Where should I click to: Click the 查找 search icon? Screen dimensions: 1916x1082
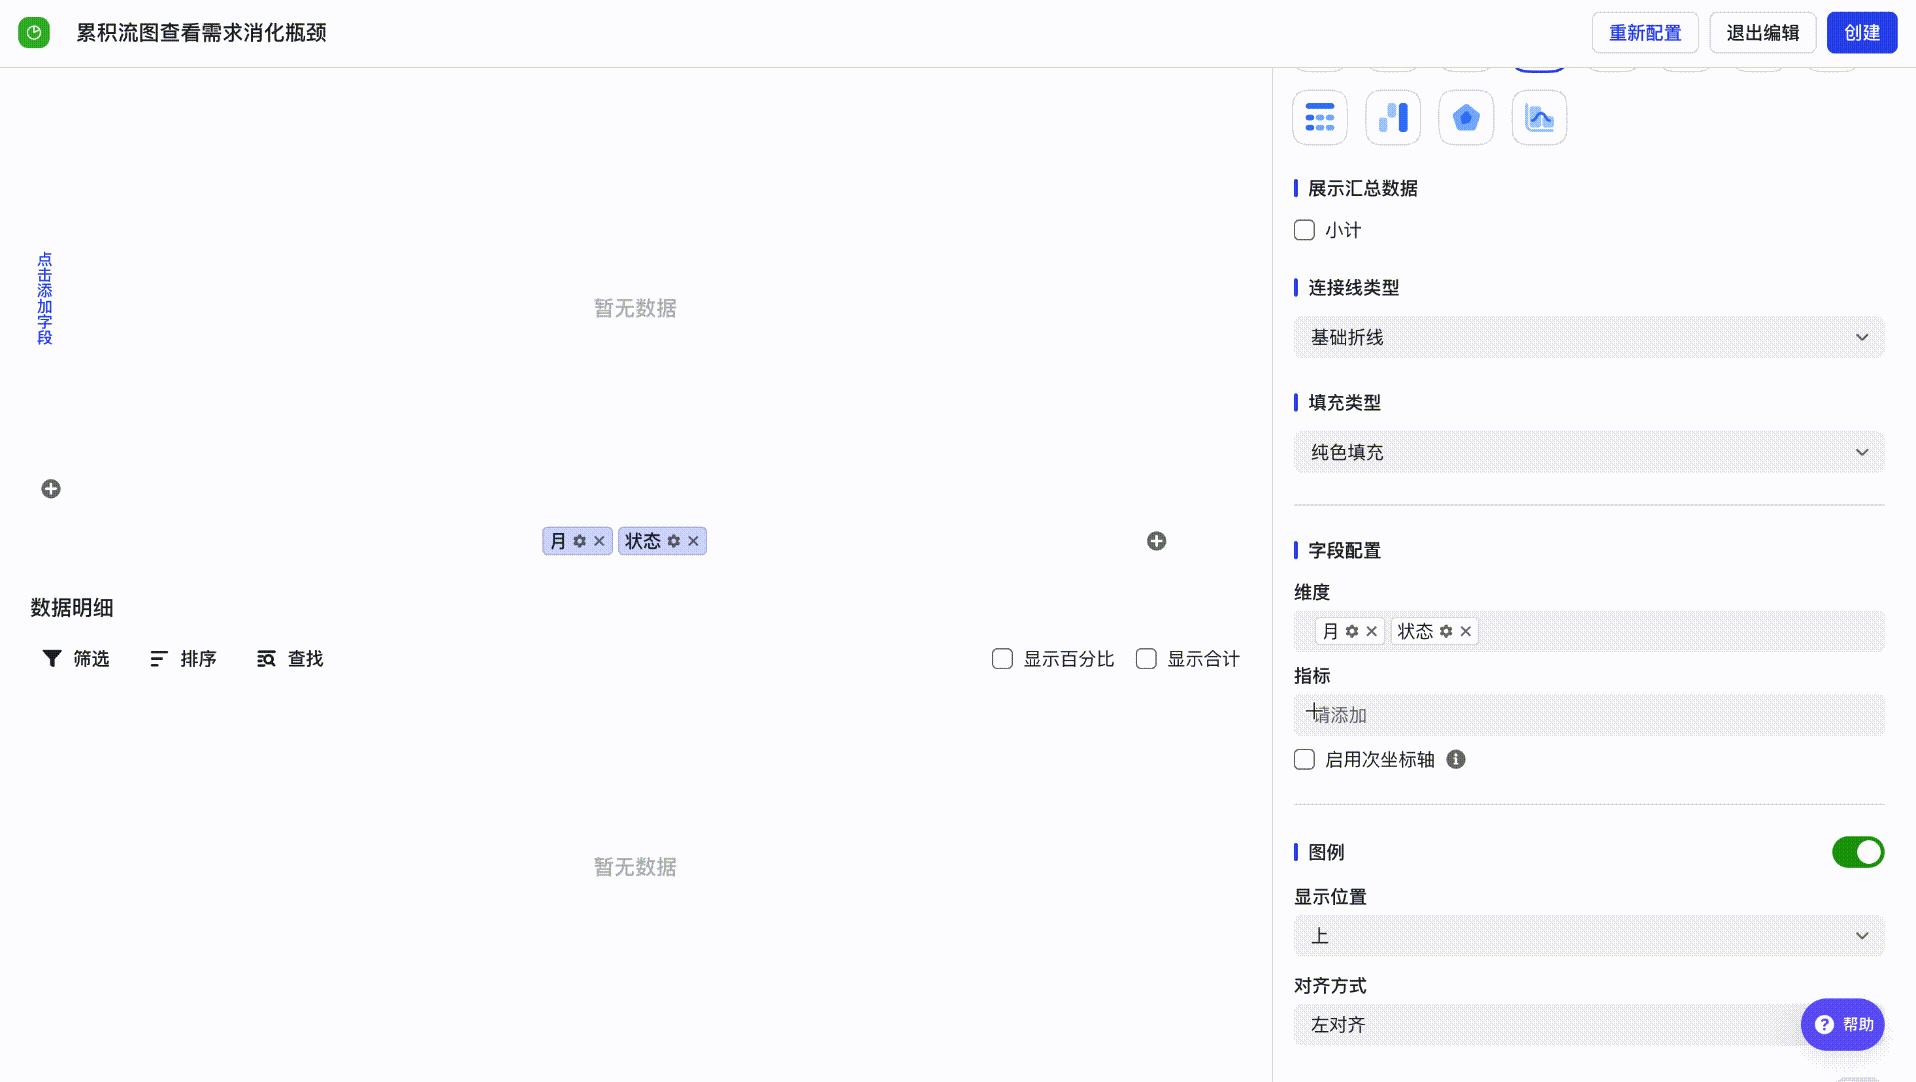tap(266, 659)
